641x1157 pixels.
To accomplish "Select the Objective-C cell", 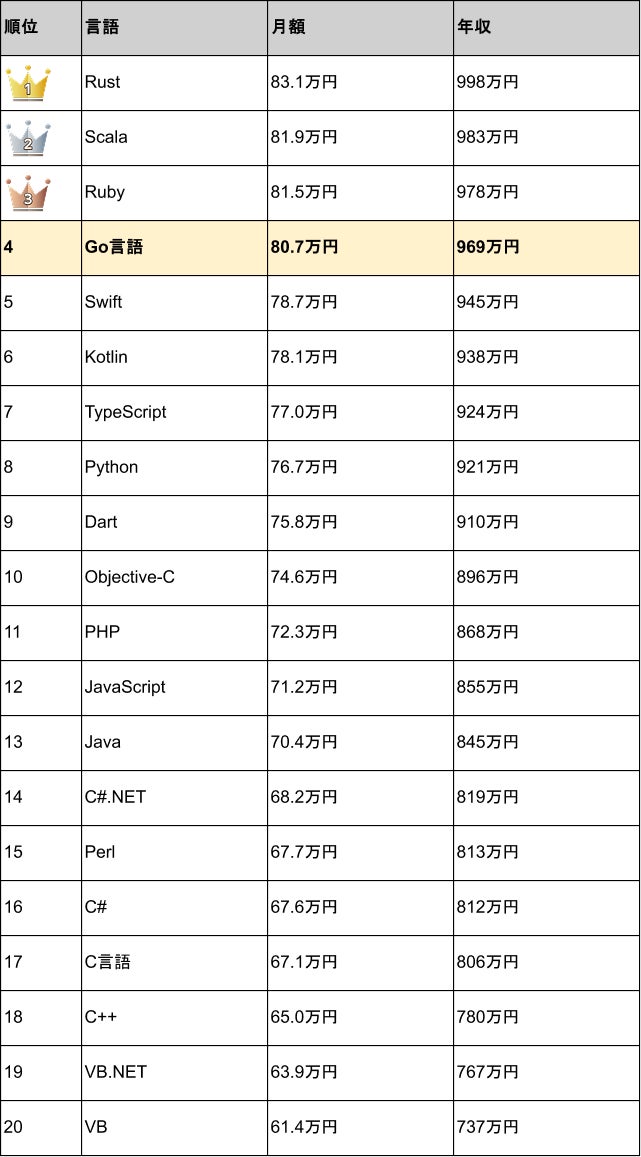I will click(x=130, y=578).
